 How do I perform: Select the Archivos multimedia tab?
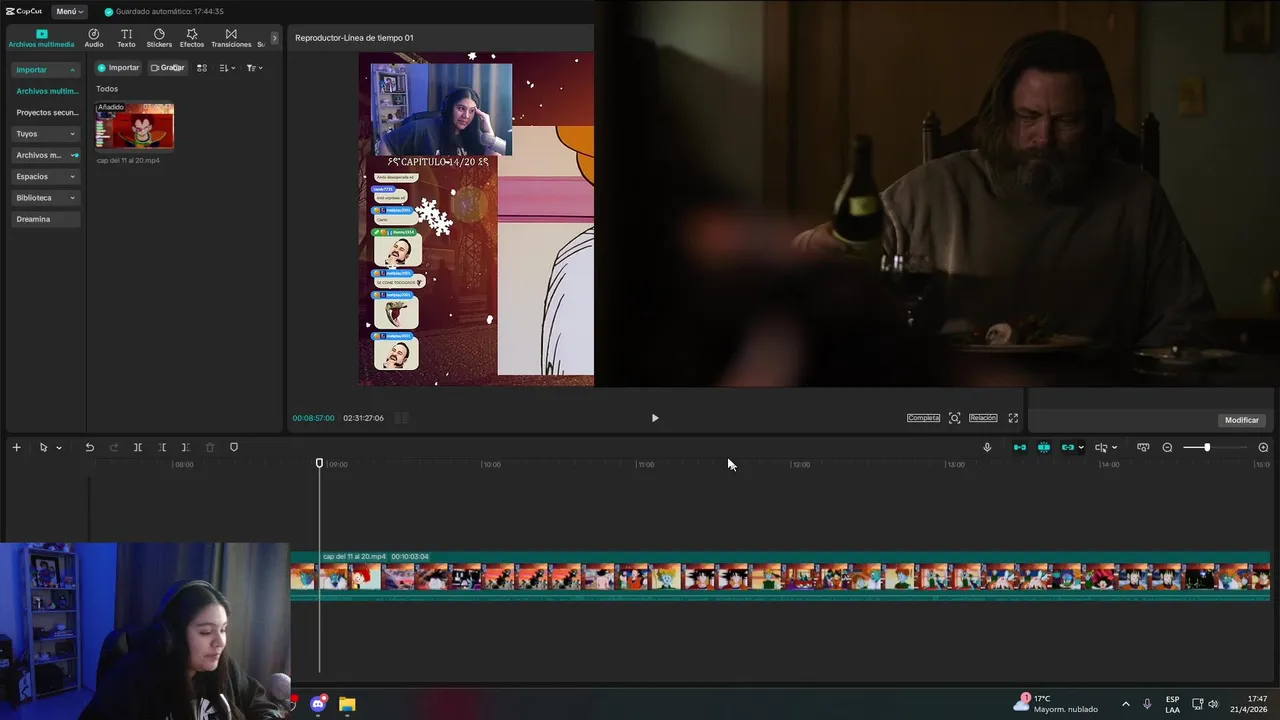[41, 38]
